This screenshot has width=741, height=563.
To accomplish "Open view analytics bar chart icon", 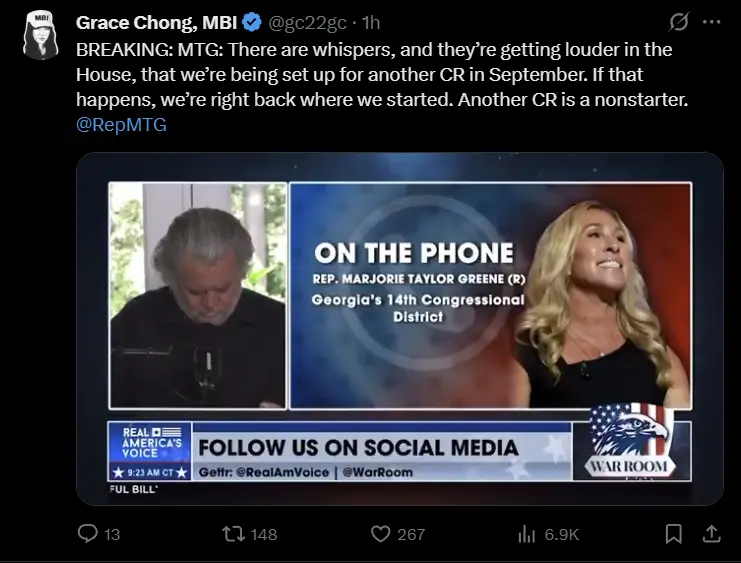I will [x=526, y=534].
